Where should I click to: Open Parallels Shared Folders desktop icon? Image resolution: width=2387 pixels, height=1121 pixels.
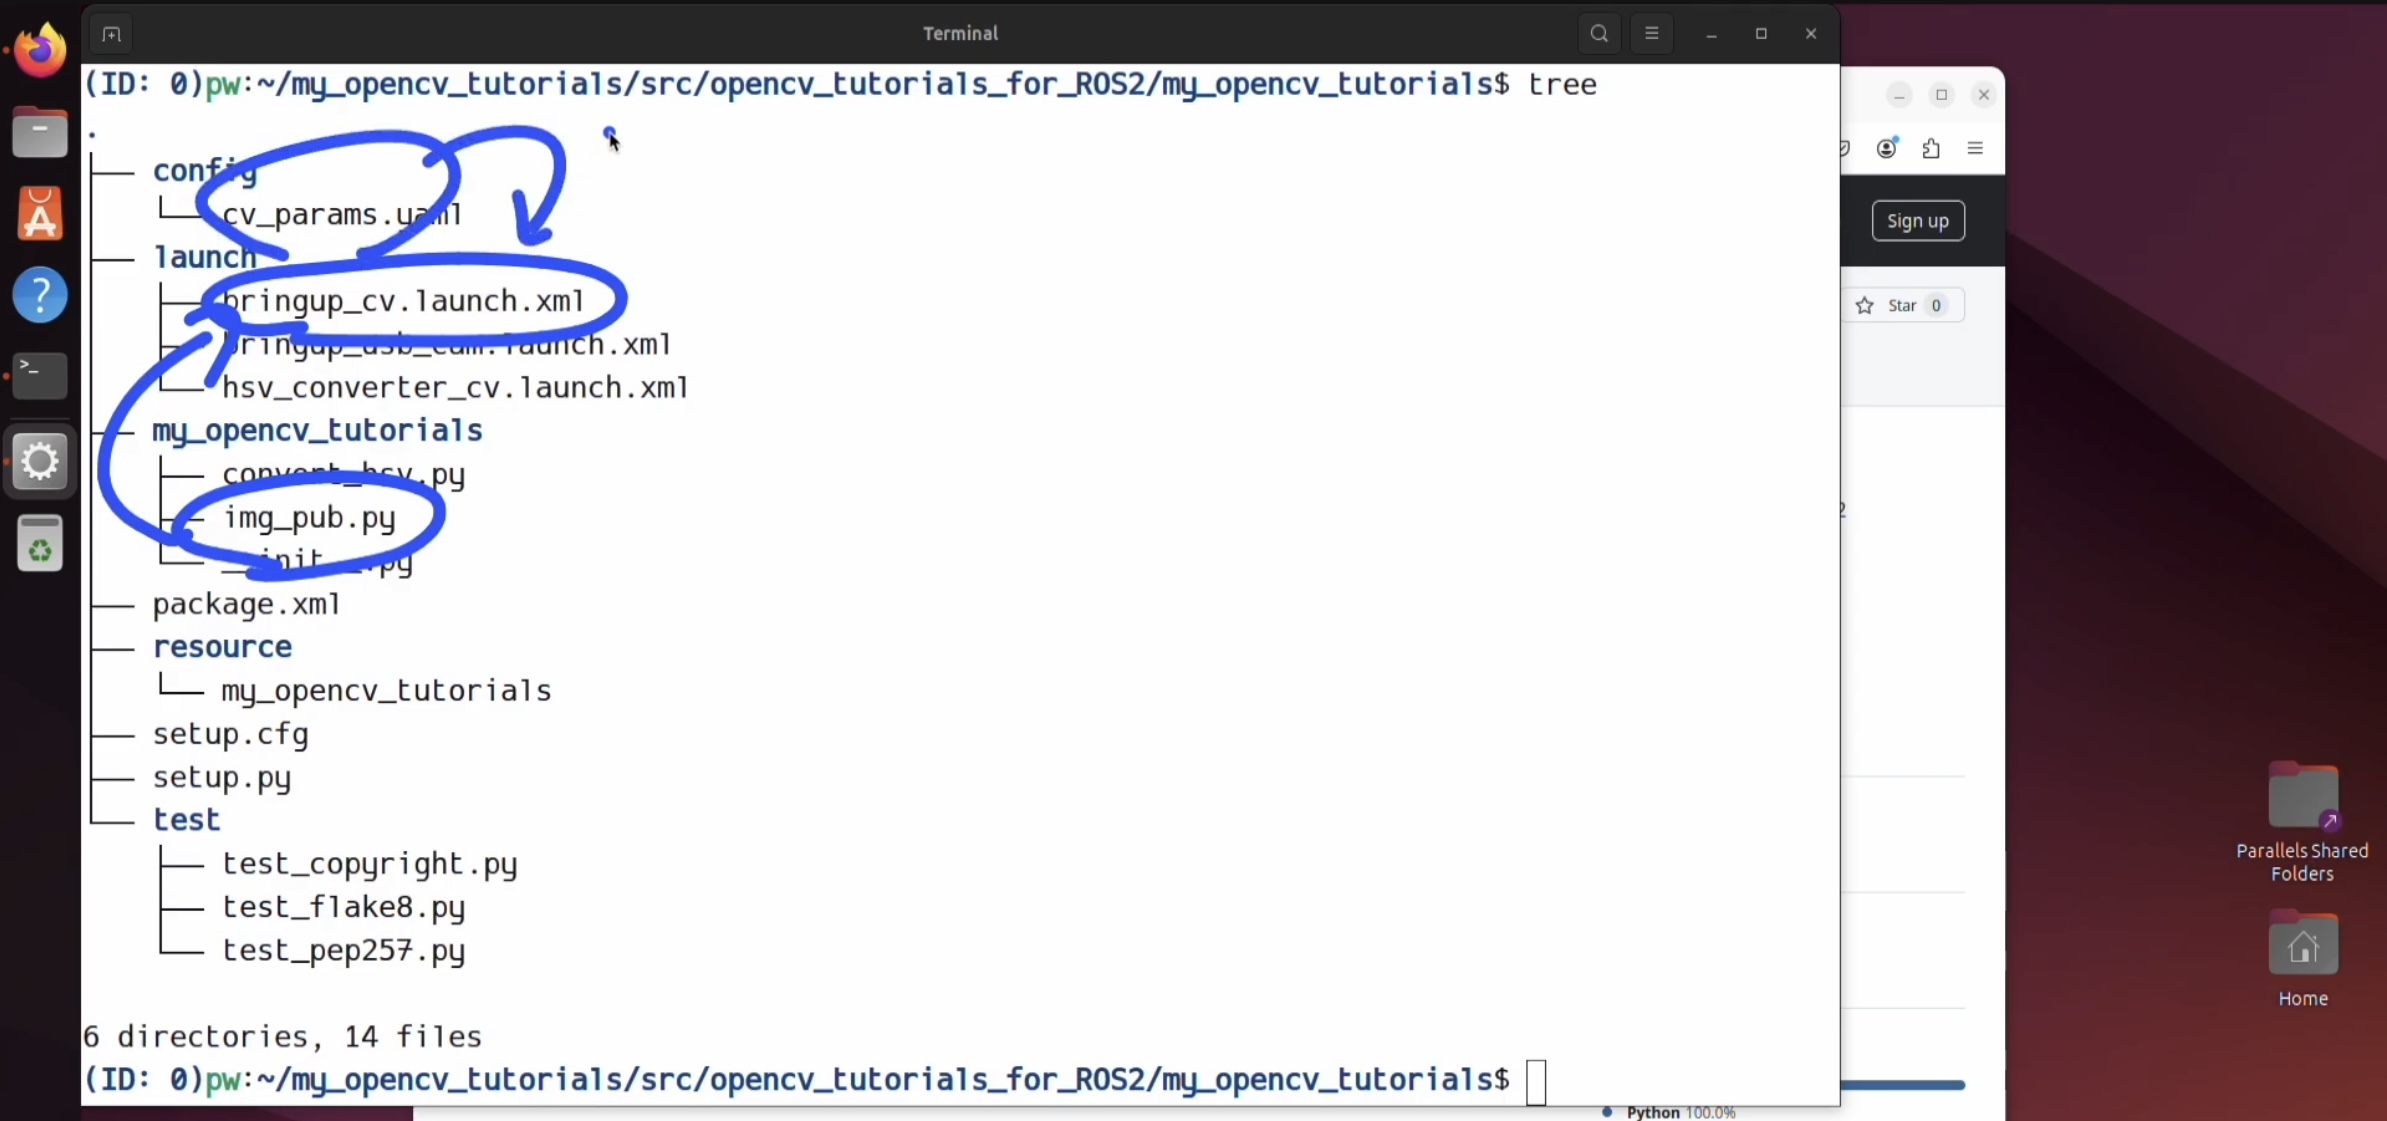[2302, 797]
